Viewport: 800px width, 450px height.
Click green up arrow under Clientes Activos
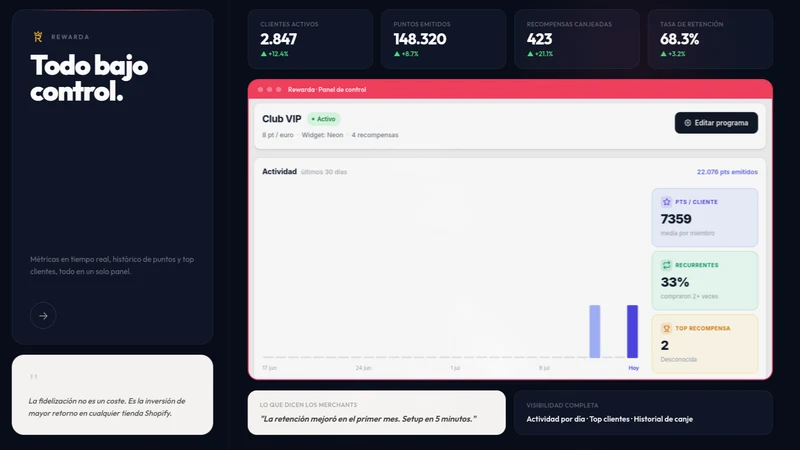[264, 54]
